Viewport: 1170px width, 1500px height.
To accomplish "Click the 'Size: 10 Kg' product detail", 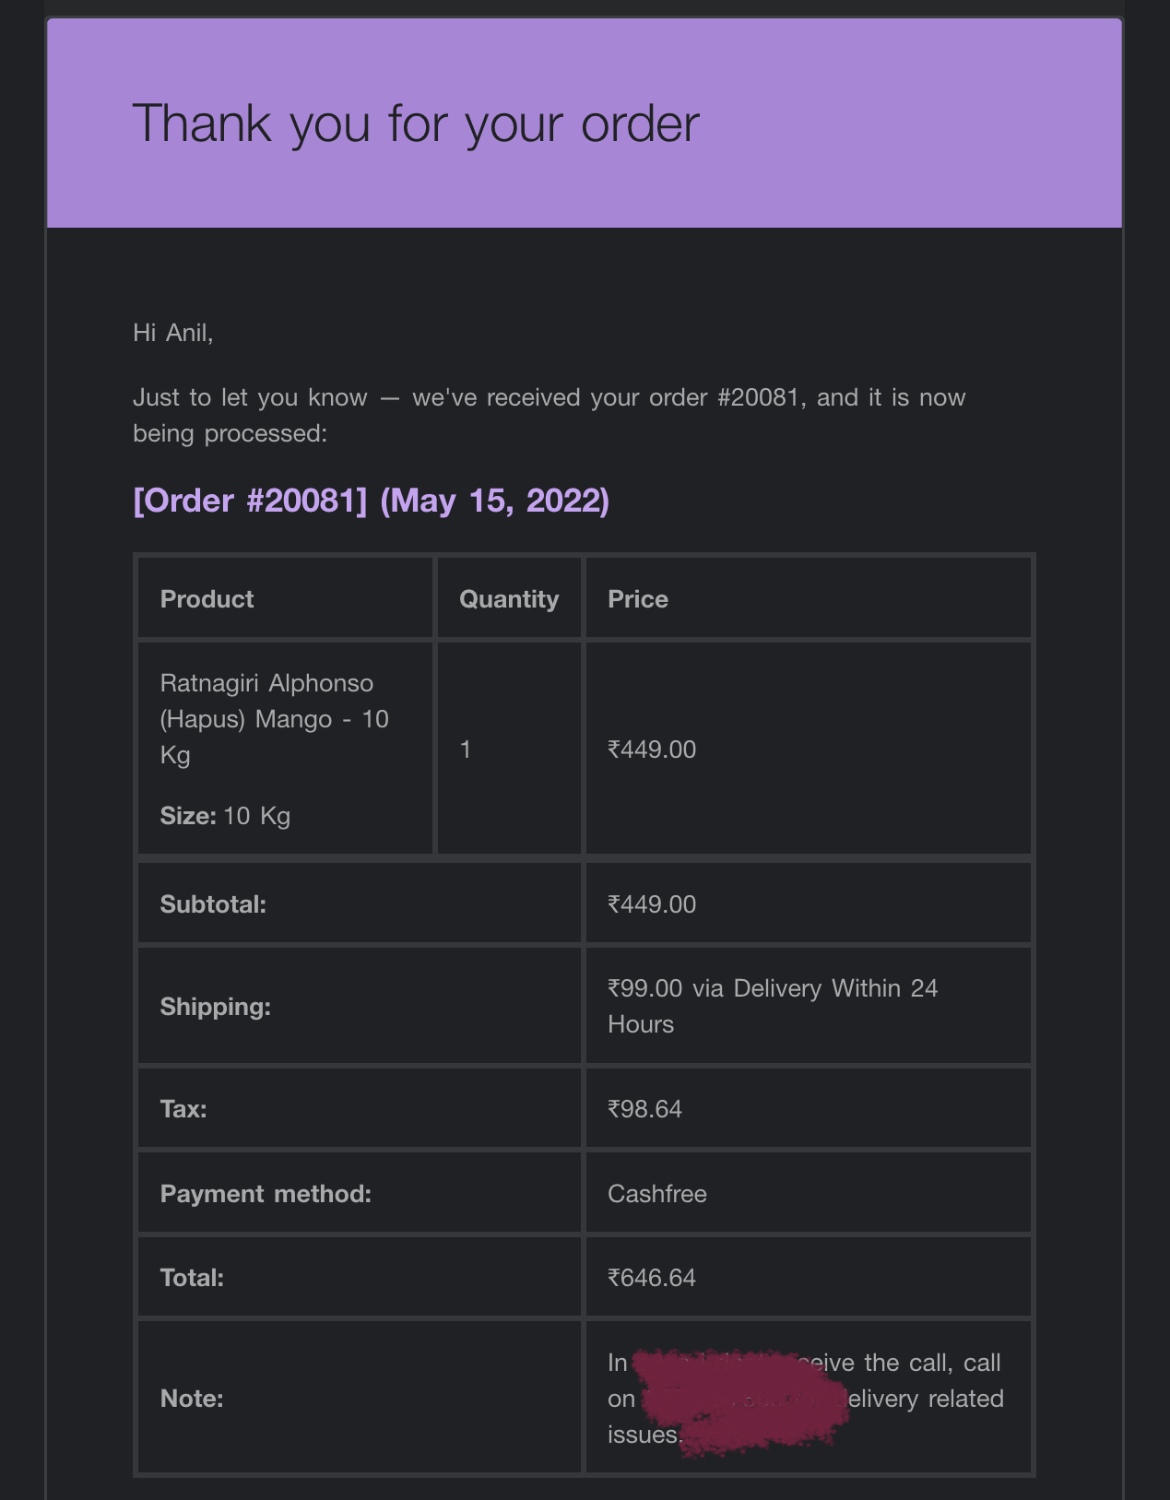I will pyautogui.click(x=225, y=816).
